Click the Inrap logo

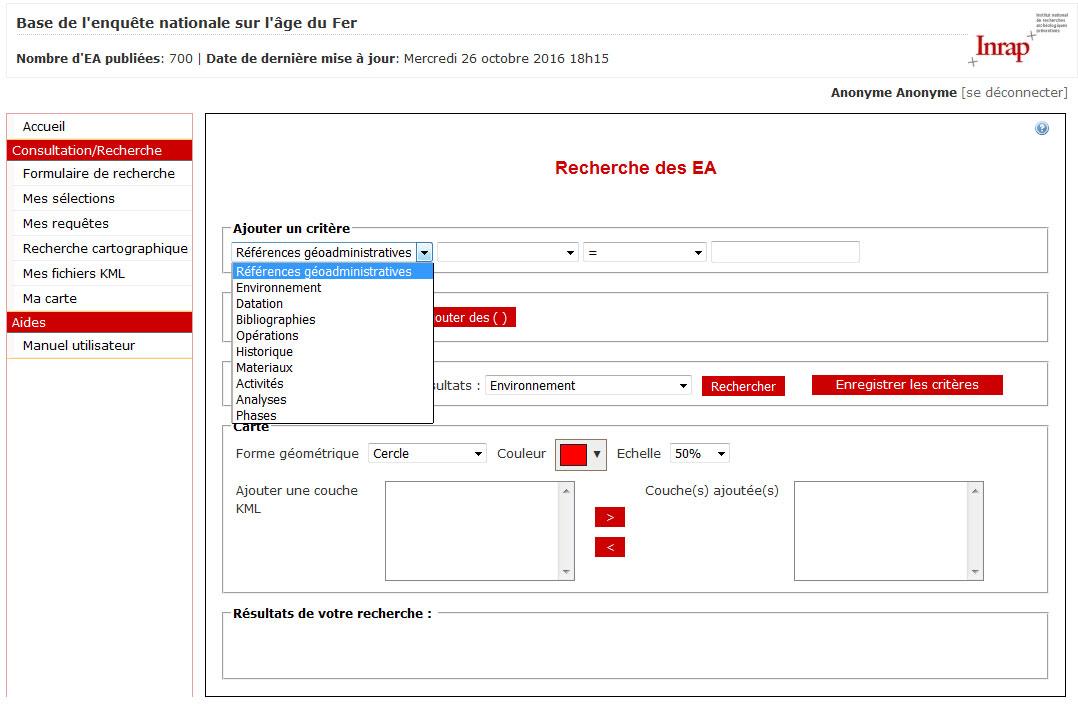tap(1001, 45)
